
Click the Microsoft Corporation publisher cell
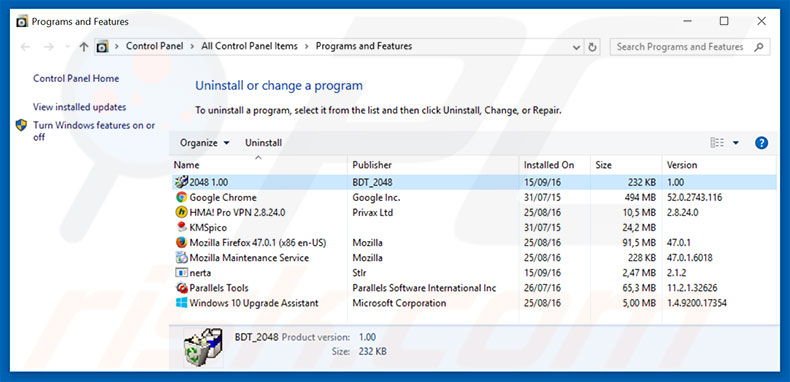[x=399, y=303]
